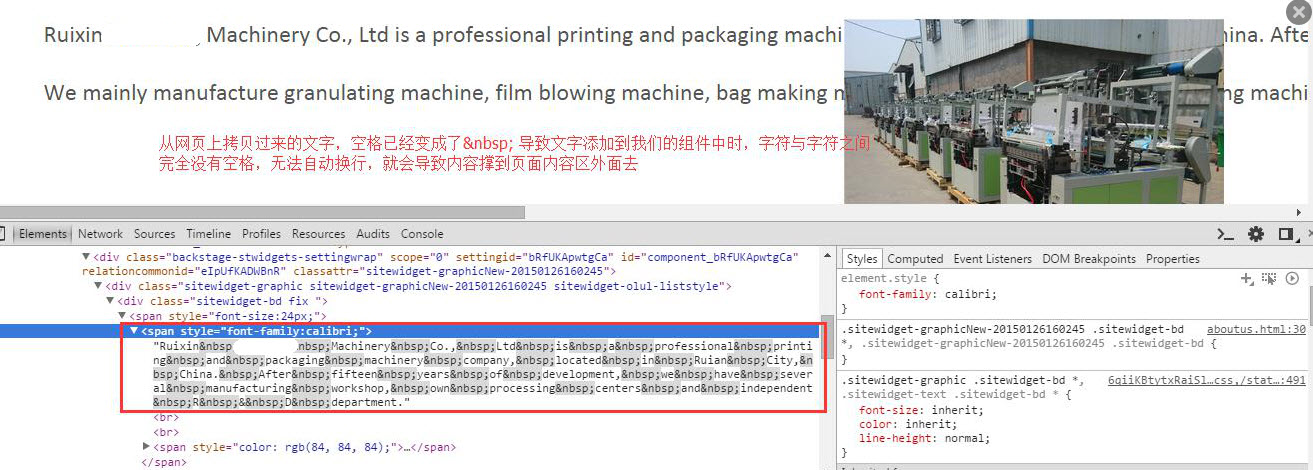
Task: Switch to the Network panel tab
Action: 100,234
